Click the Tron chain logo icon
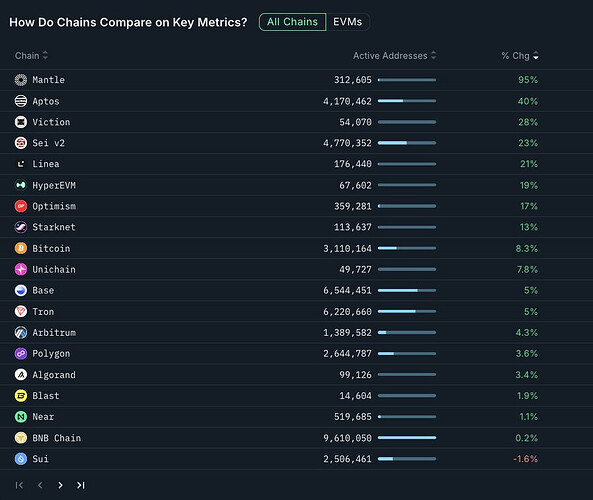Screen dimensions: 593x500 pos(21,311)
